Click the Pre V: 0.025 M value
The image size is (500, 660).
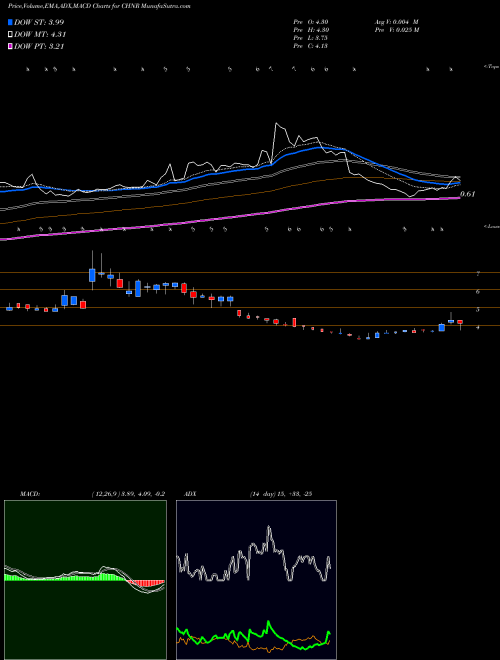(397, 30)
